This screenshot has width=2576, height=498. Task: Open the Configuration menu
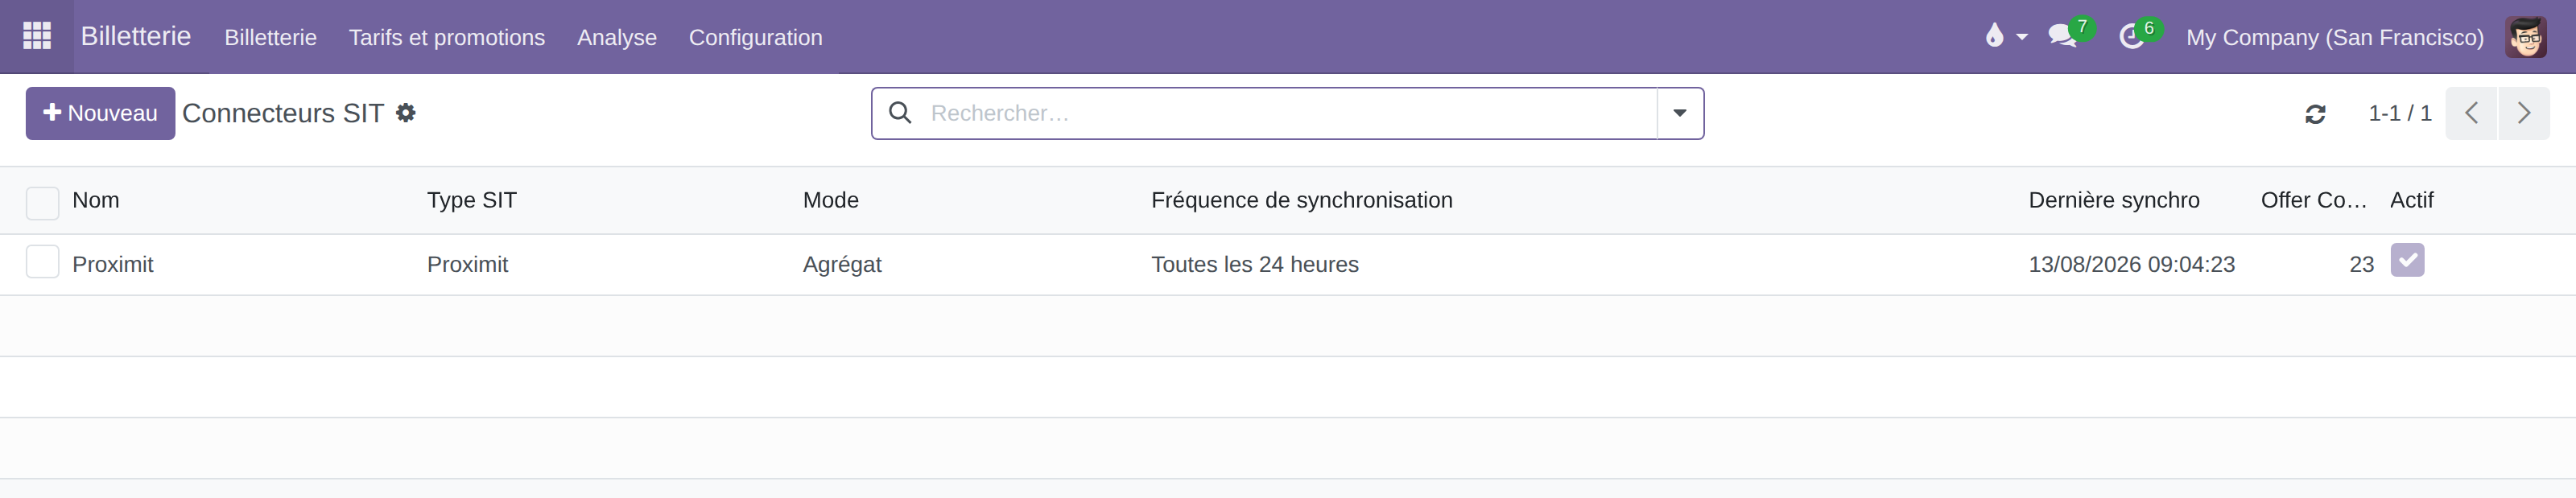point(755,37)
